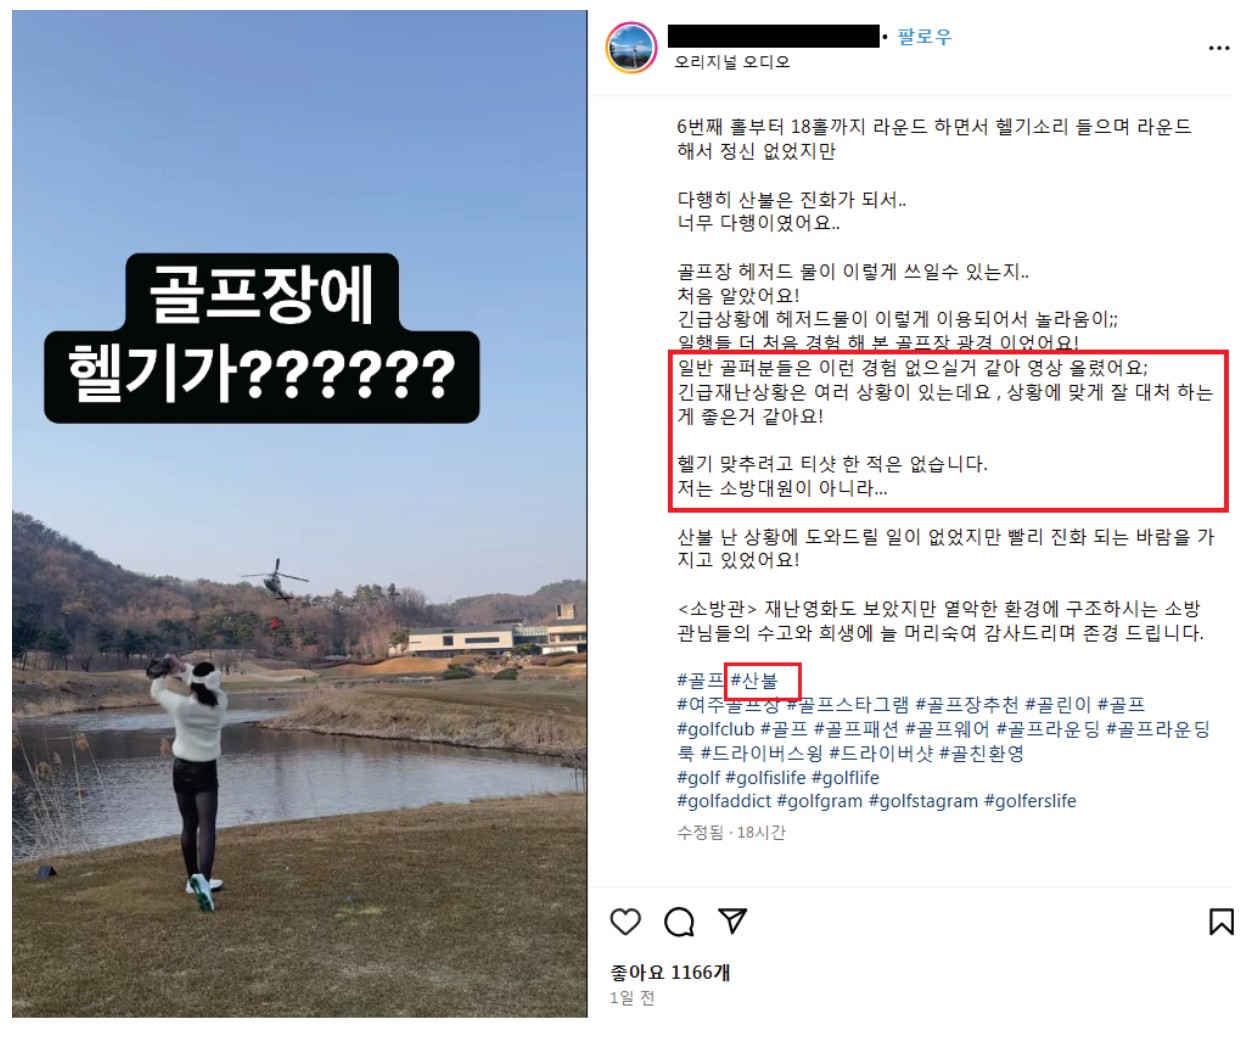Share the post via paper plane icon

pos(733,920)
